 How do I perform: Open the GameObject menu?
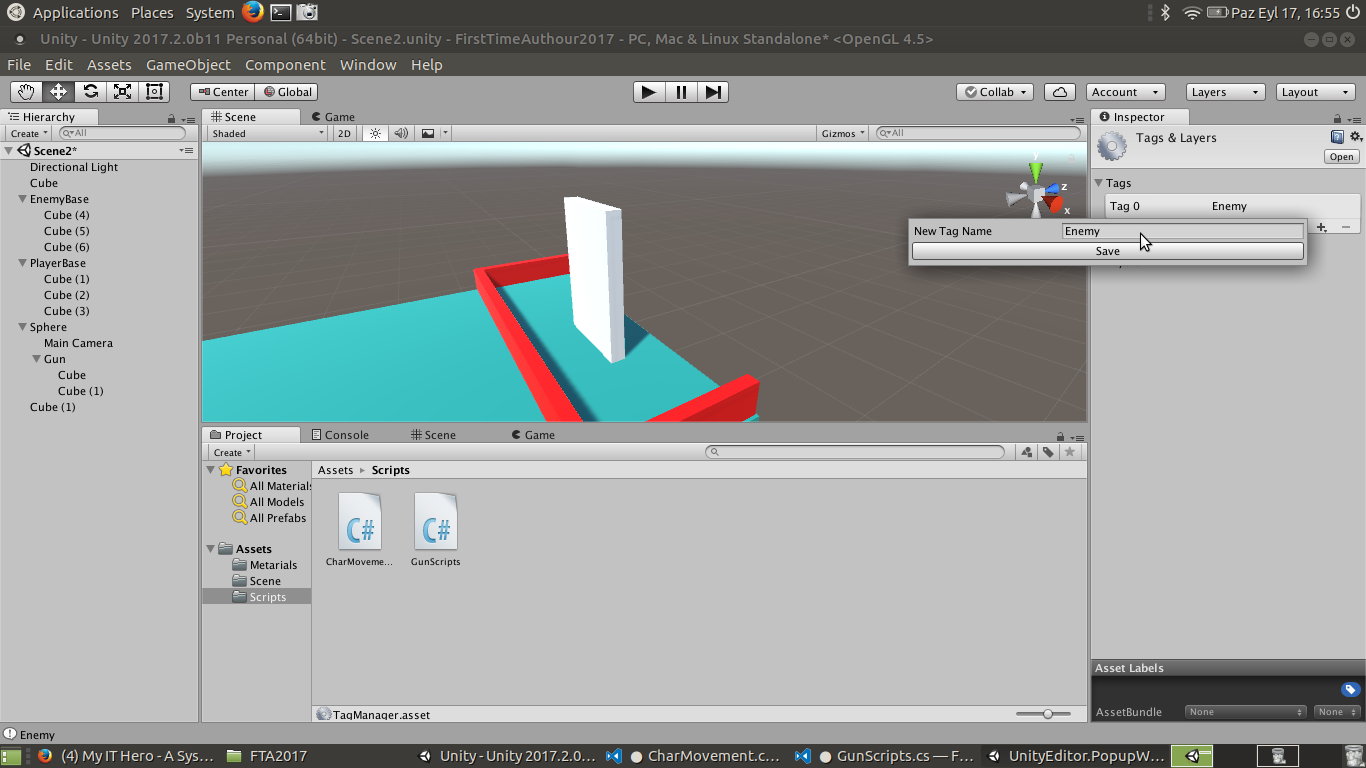tap(188, 65)
